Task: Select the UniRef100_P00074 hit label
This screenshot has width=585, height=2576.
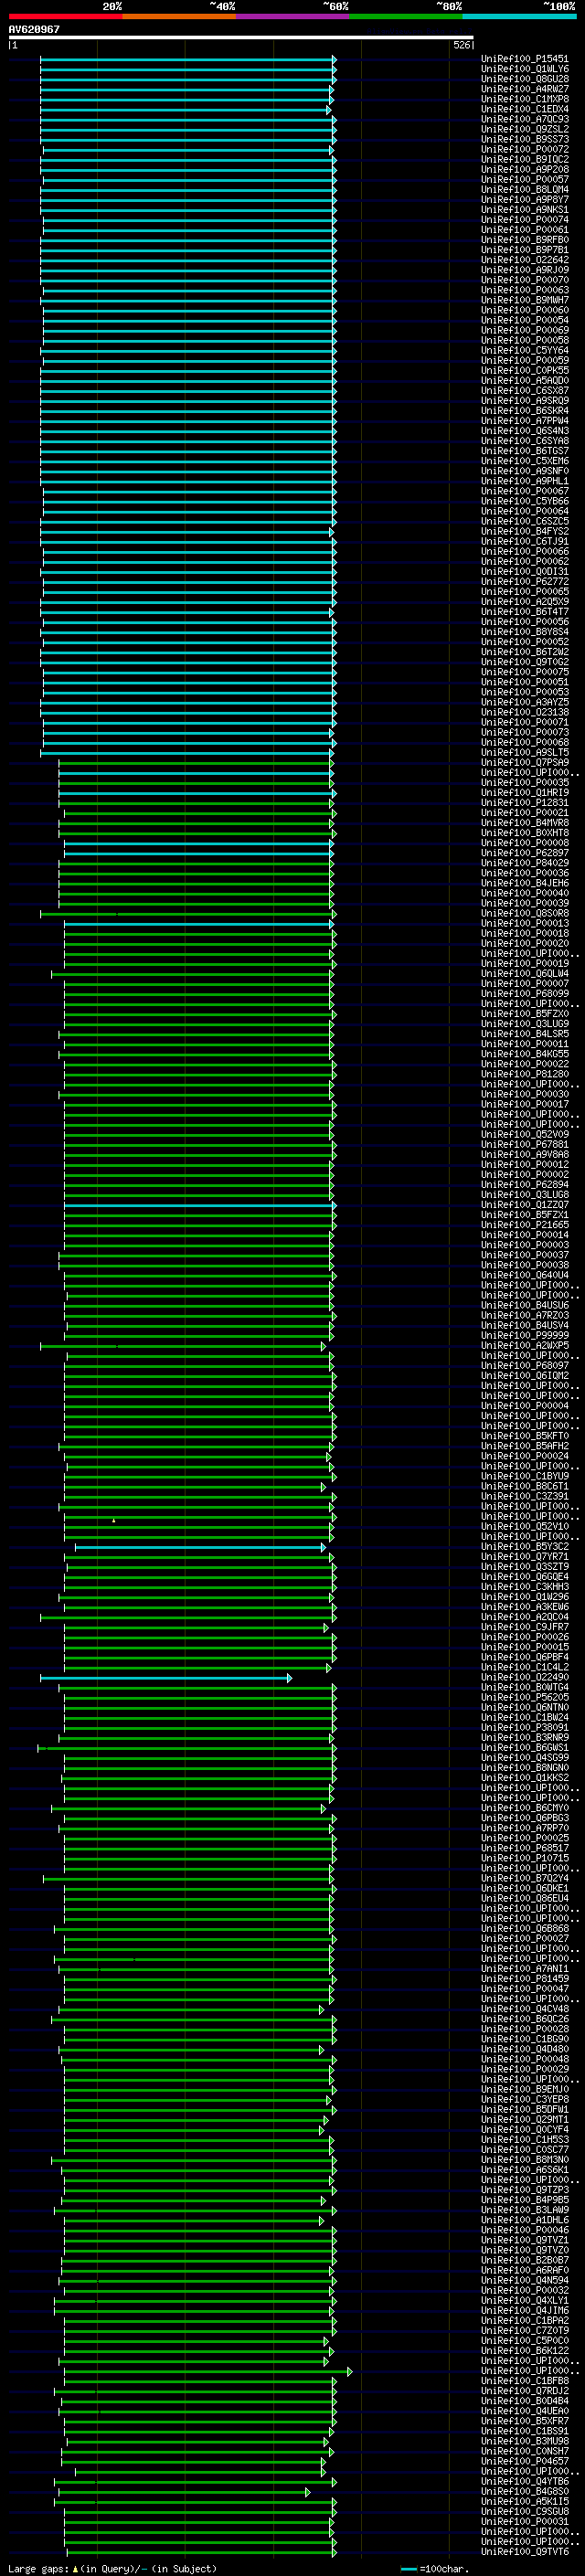Action: pos(525,220)
